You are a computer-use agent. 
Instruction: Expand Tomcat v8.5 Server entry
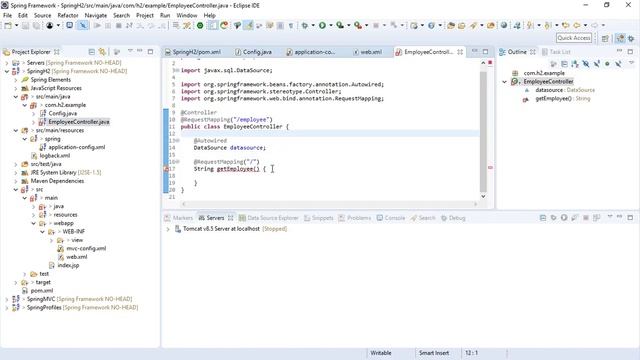click(168, 229)
